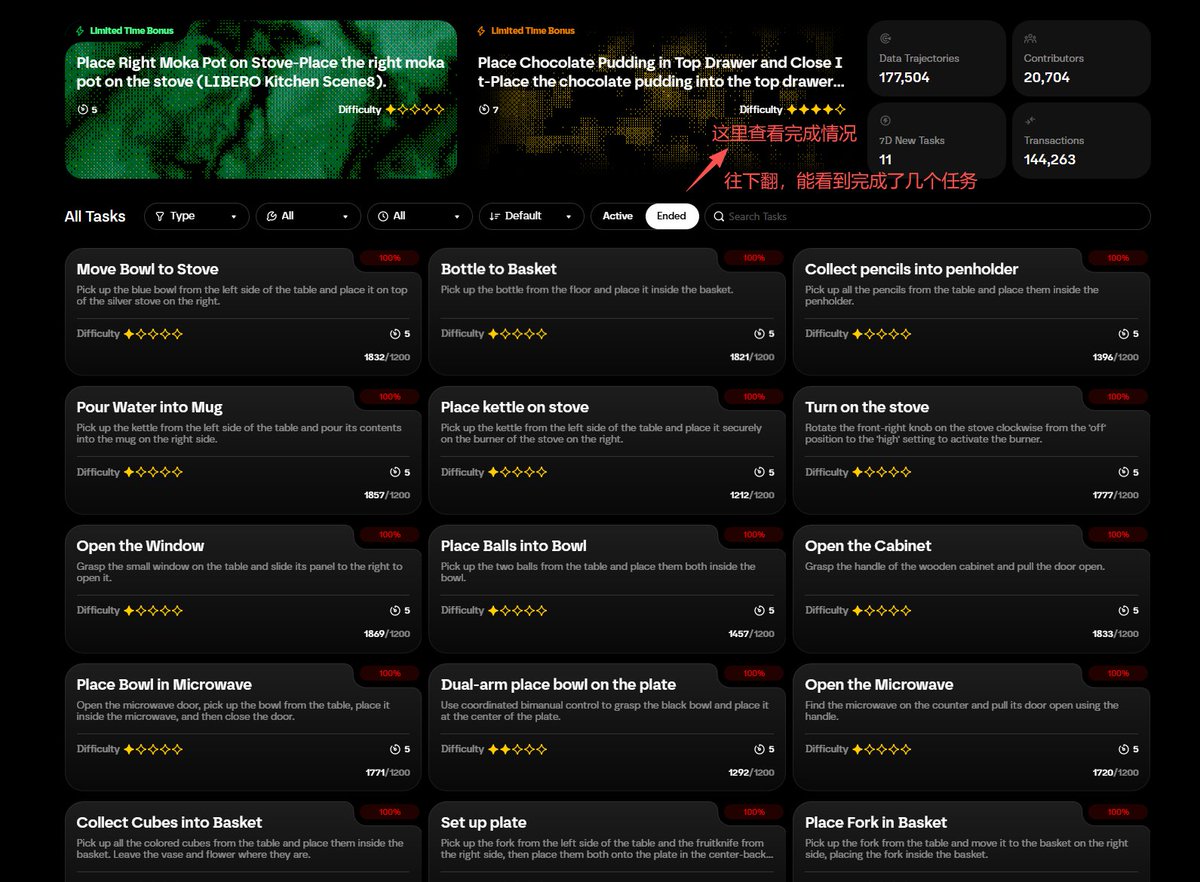Open the Collect pencils into penholder task
The height and width of the screenshot is (882, 1200).
tap(971, 311)
